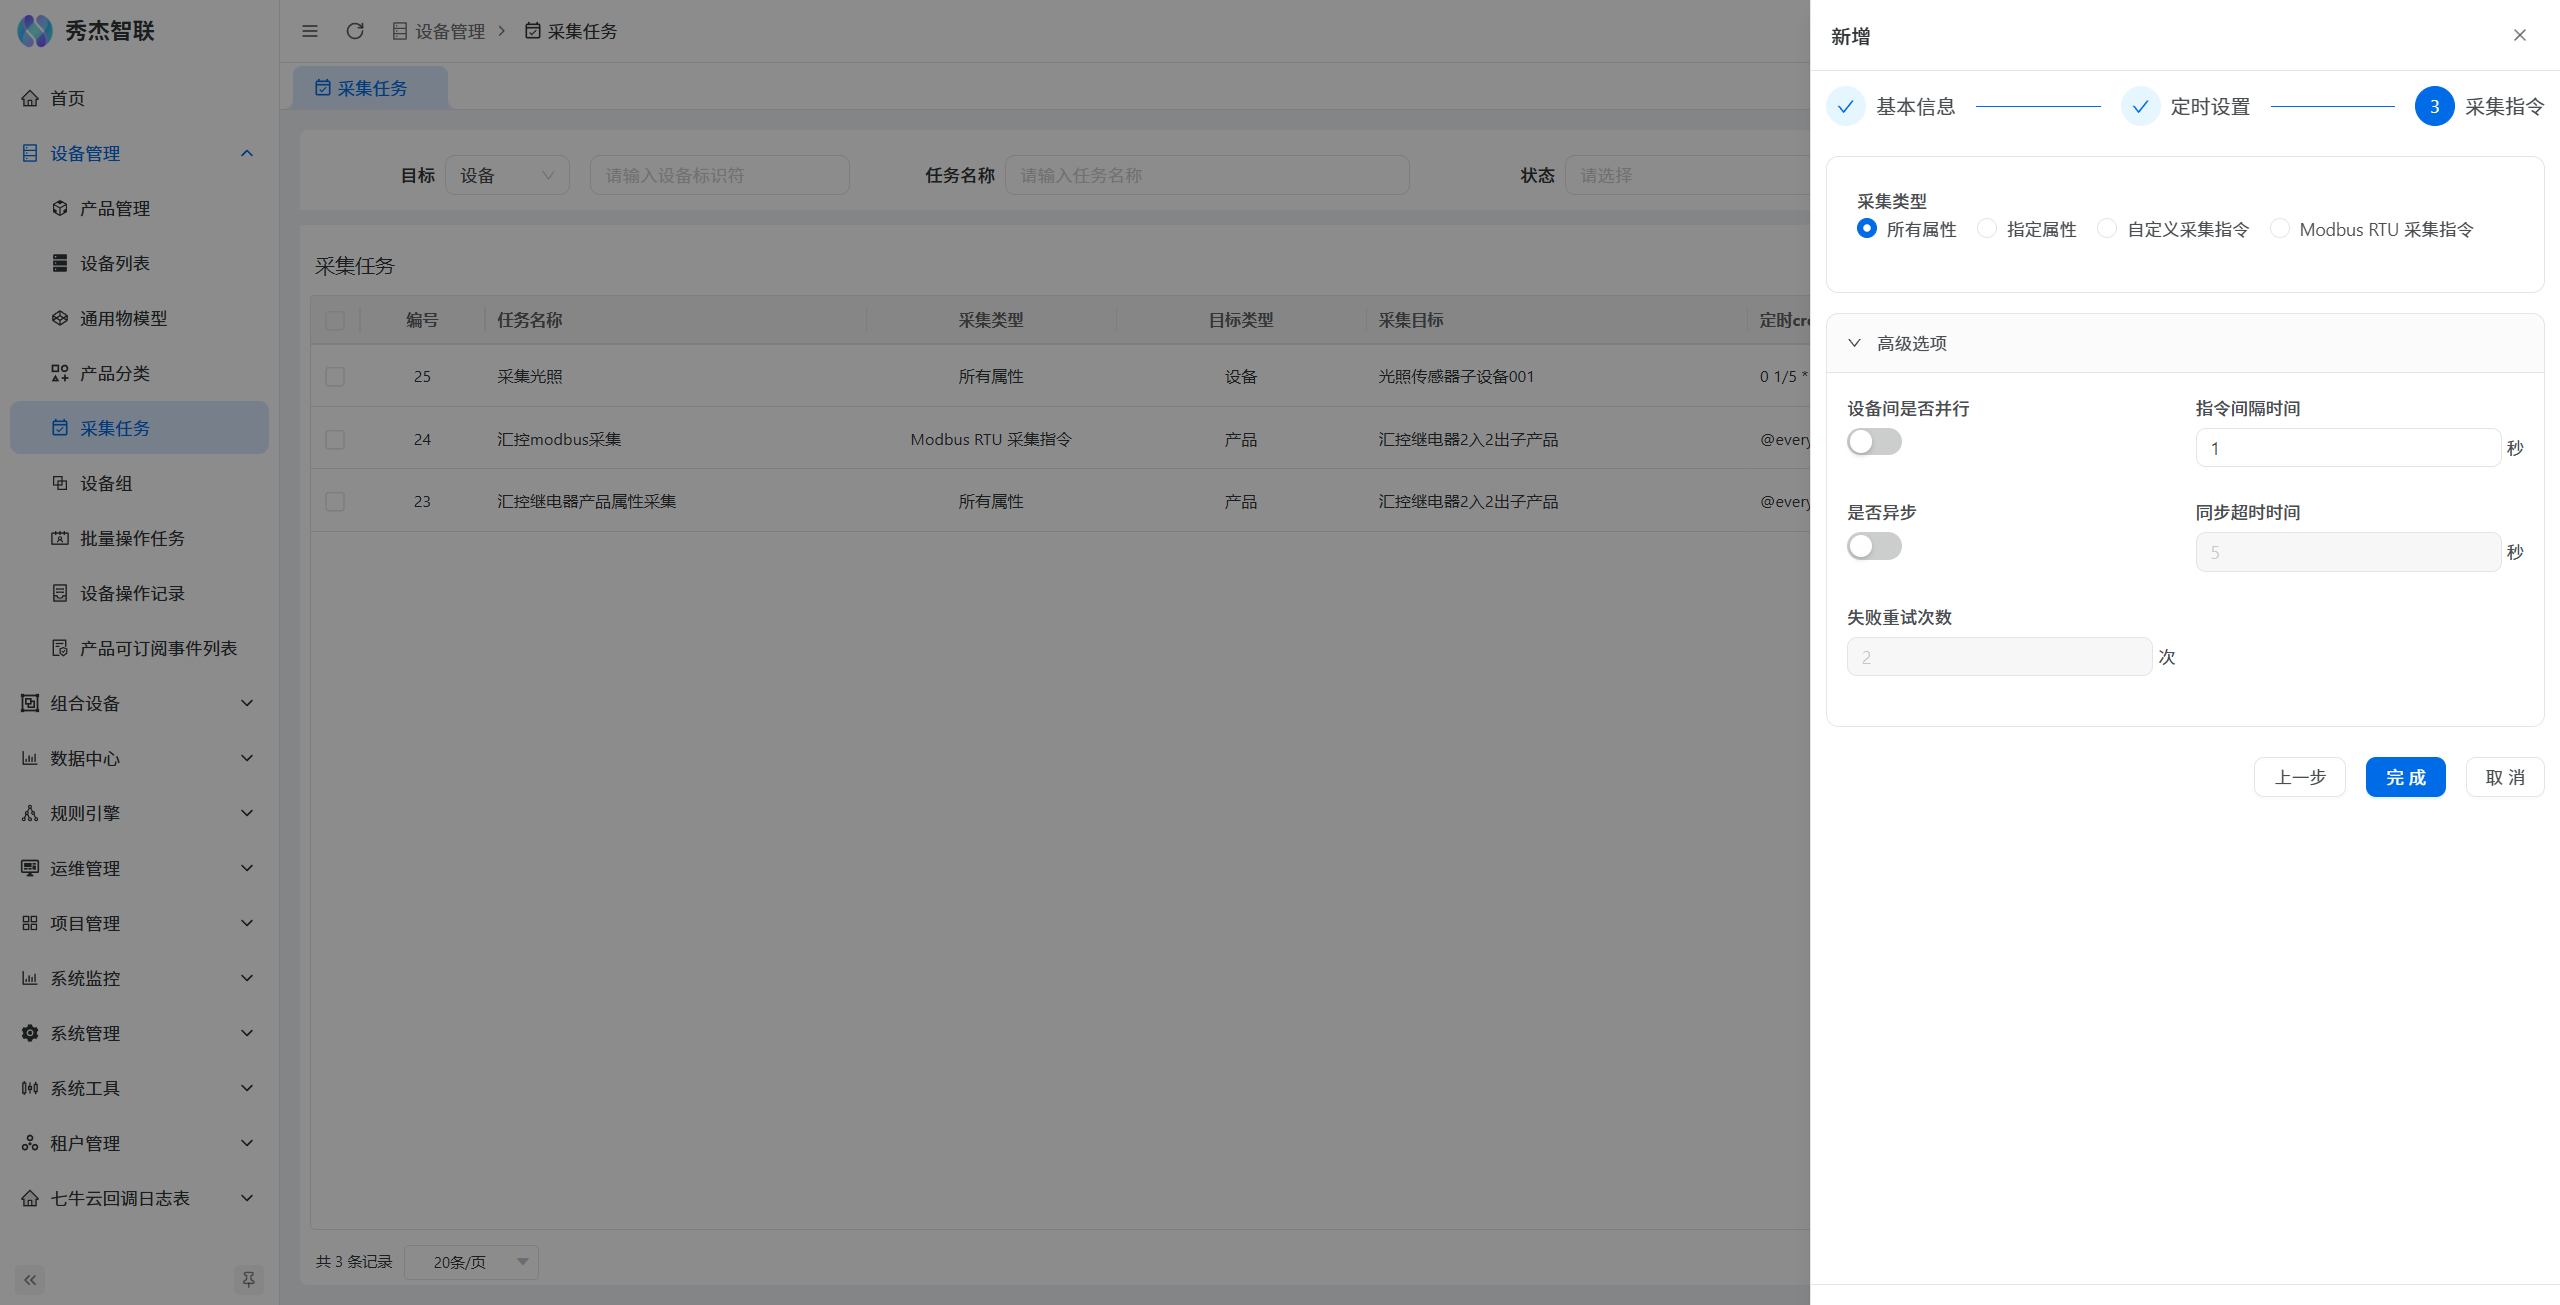Select the 指定属性 radio option

pos(1987,229)
